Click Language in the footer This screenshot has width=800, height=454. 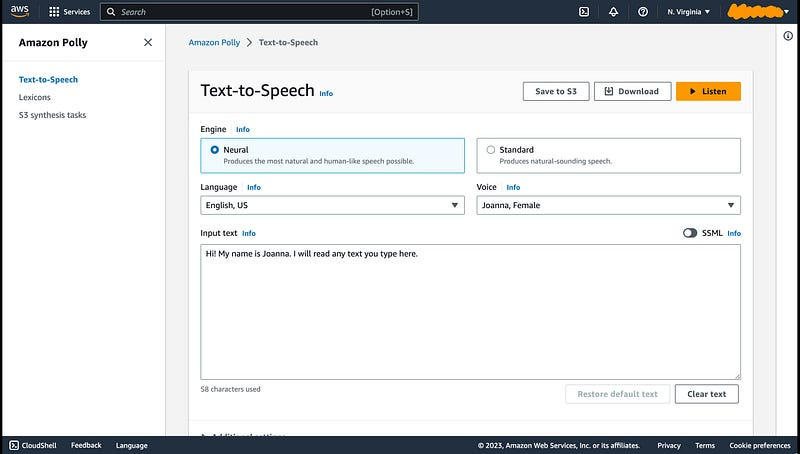pyautogui.click(x=132, y=445)
